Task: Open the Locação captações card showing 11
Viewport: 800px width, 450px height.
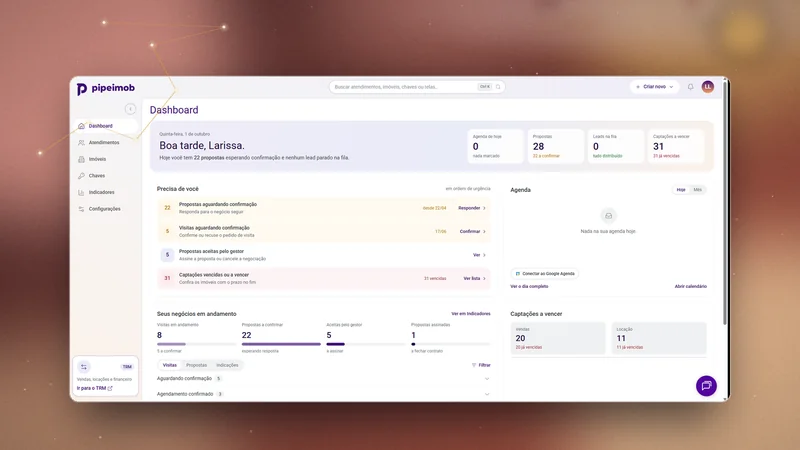Action: (x=659, y=338)
